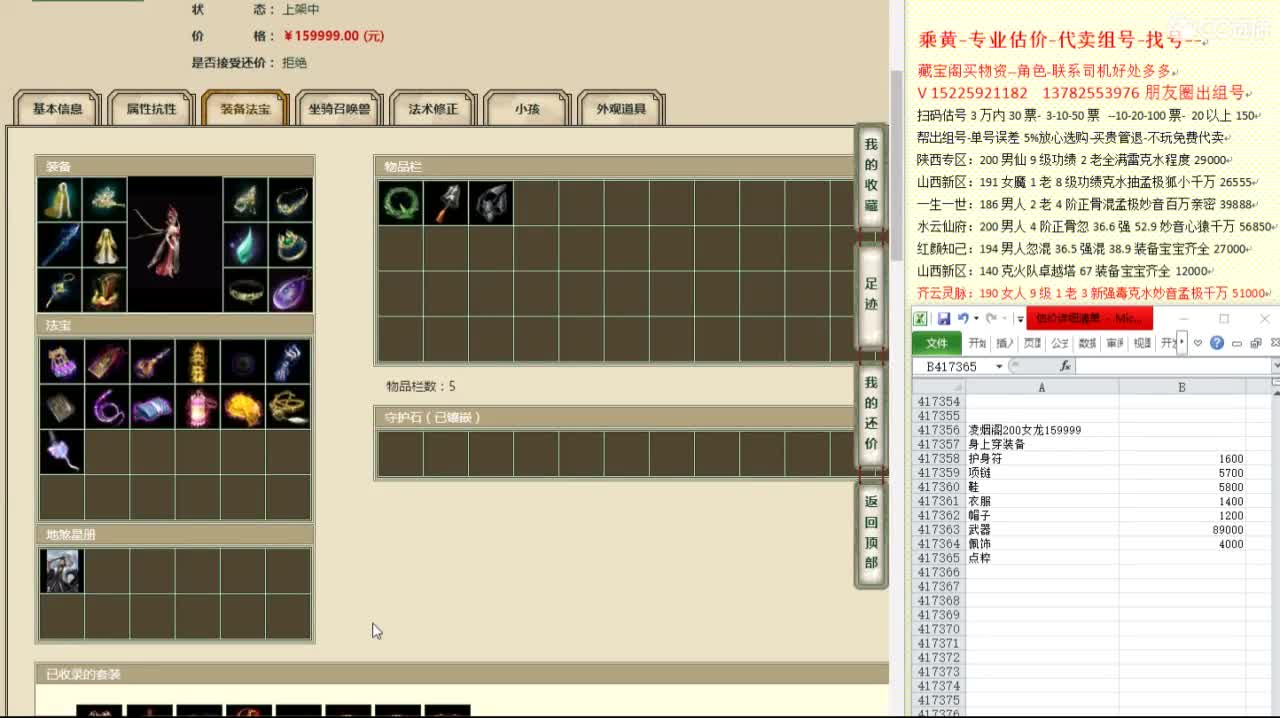View the pink lantern 法宝
The image size is (1280, 718).
(x=197, y=407)
